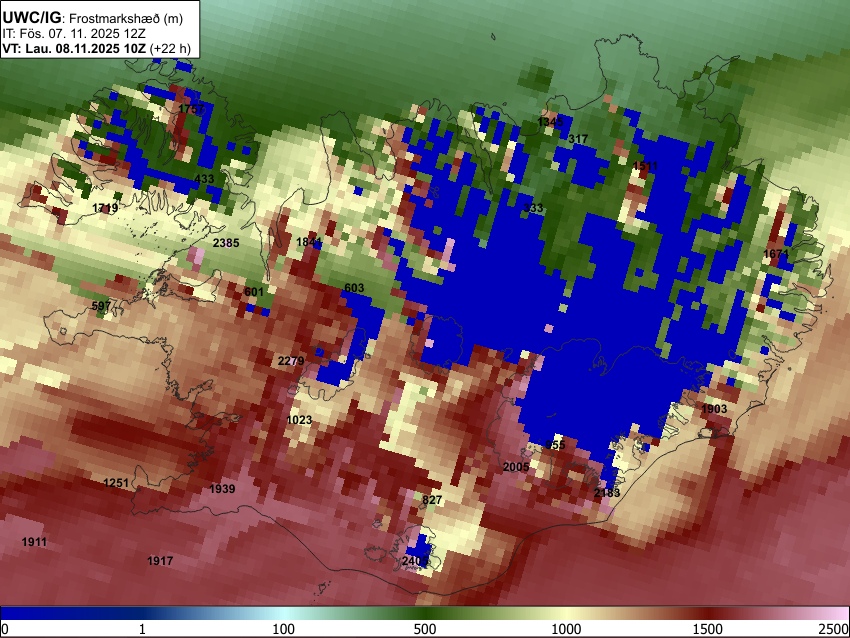
Task: Click the map value 2183
Action: coord(607,493)
